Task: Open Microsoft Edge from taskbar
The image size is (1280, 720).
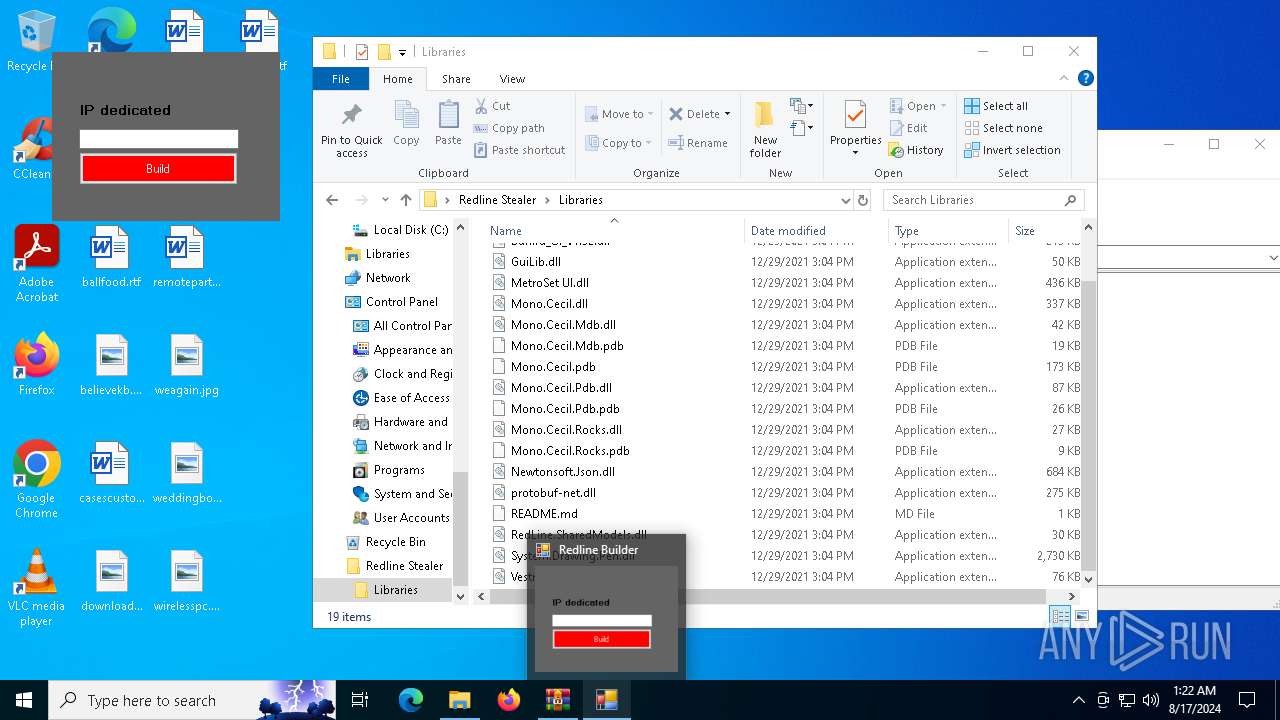Action: 411,700
